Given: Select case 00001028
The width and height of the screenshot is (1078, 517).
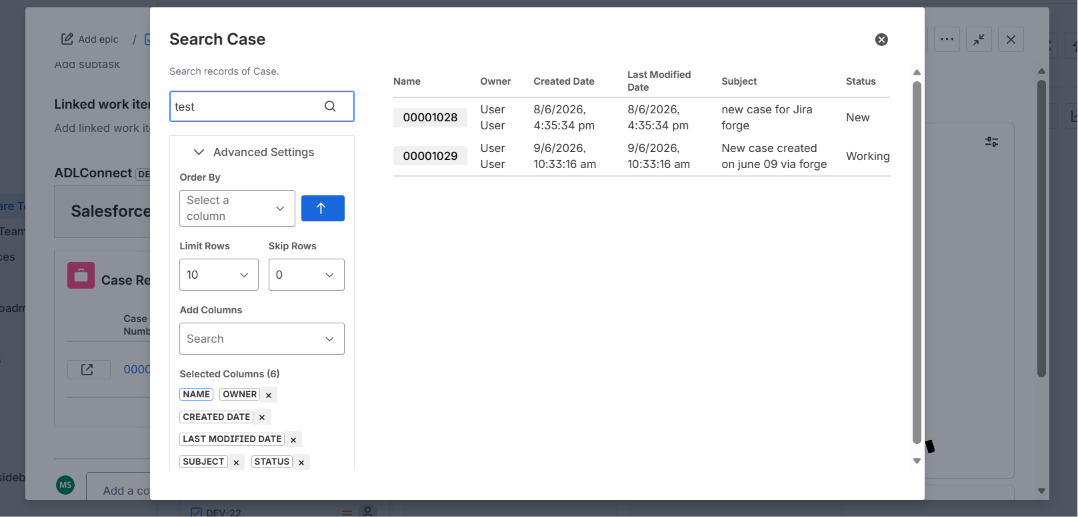Looking at the screenshot, I should click(430, 118).
